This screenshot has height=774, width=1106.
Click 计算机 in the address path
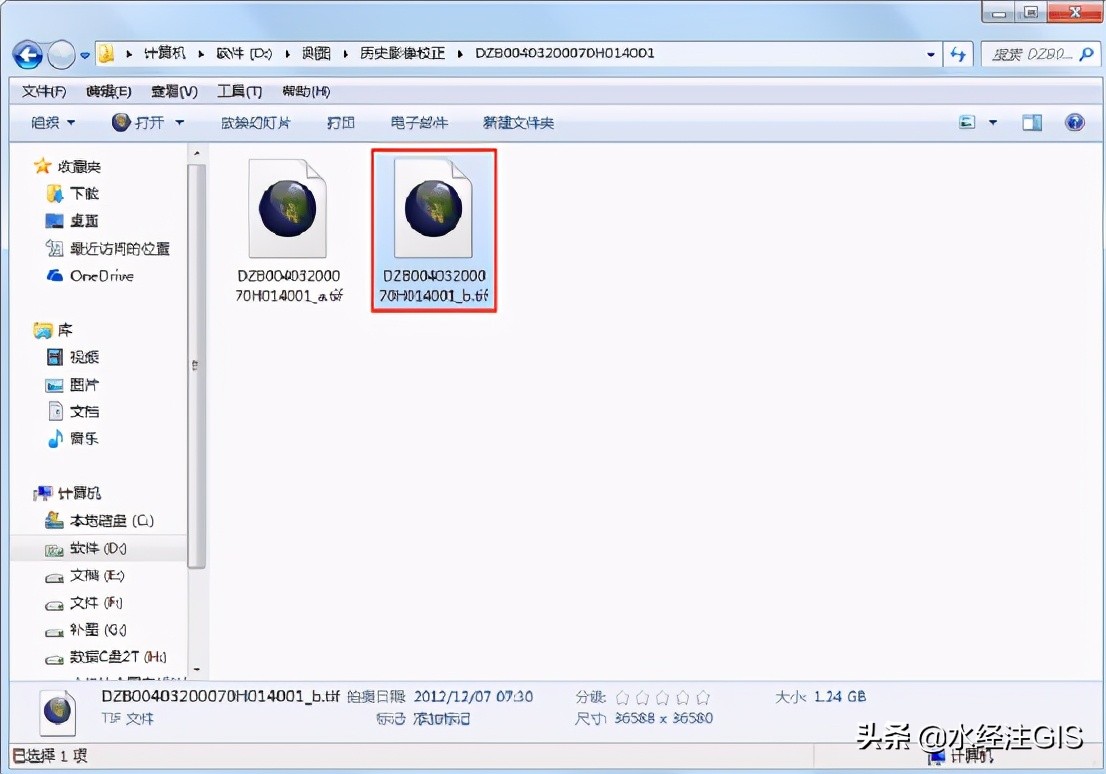(x=164, y=53)
